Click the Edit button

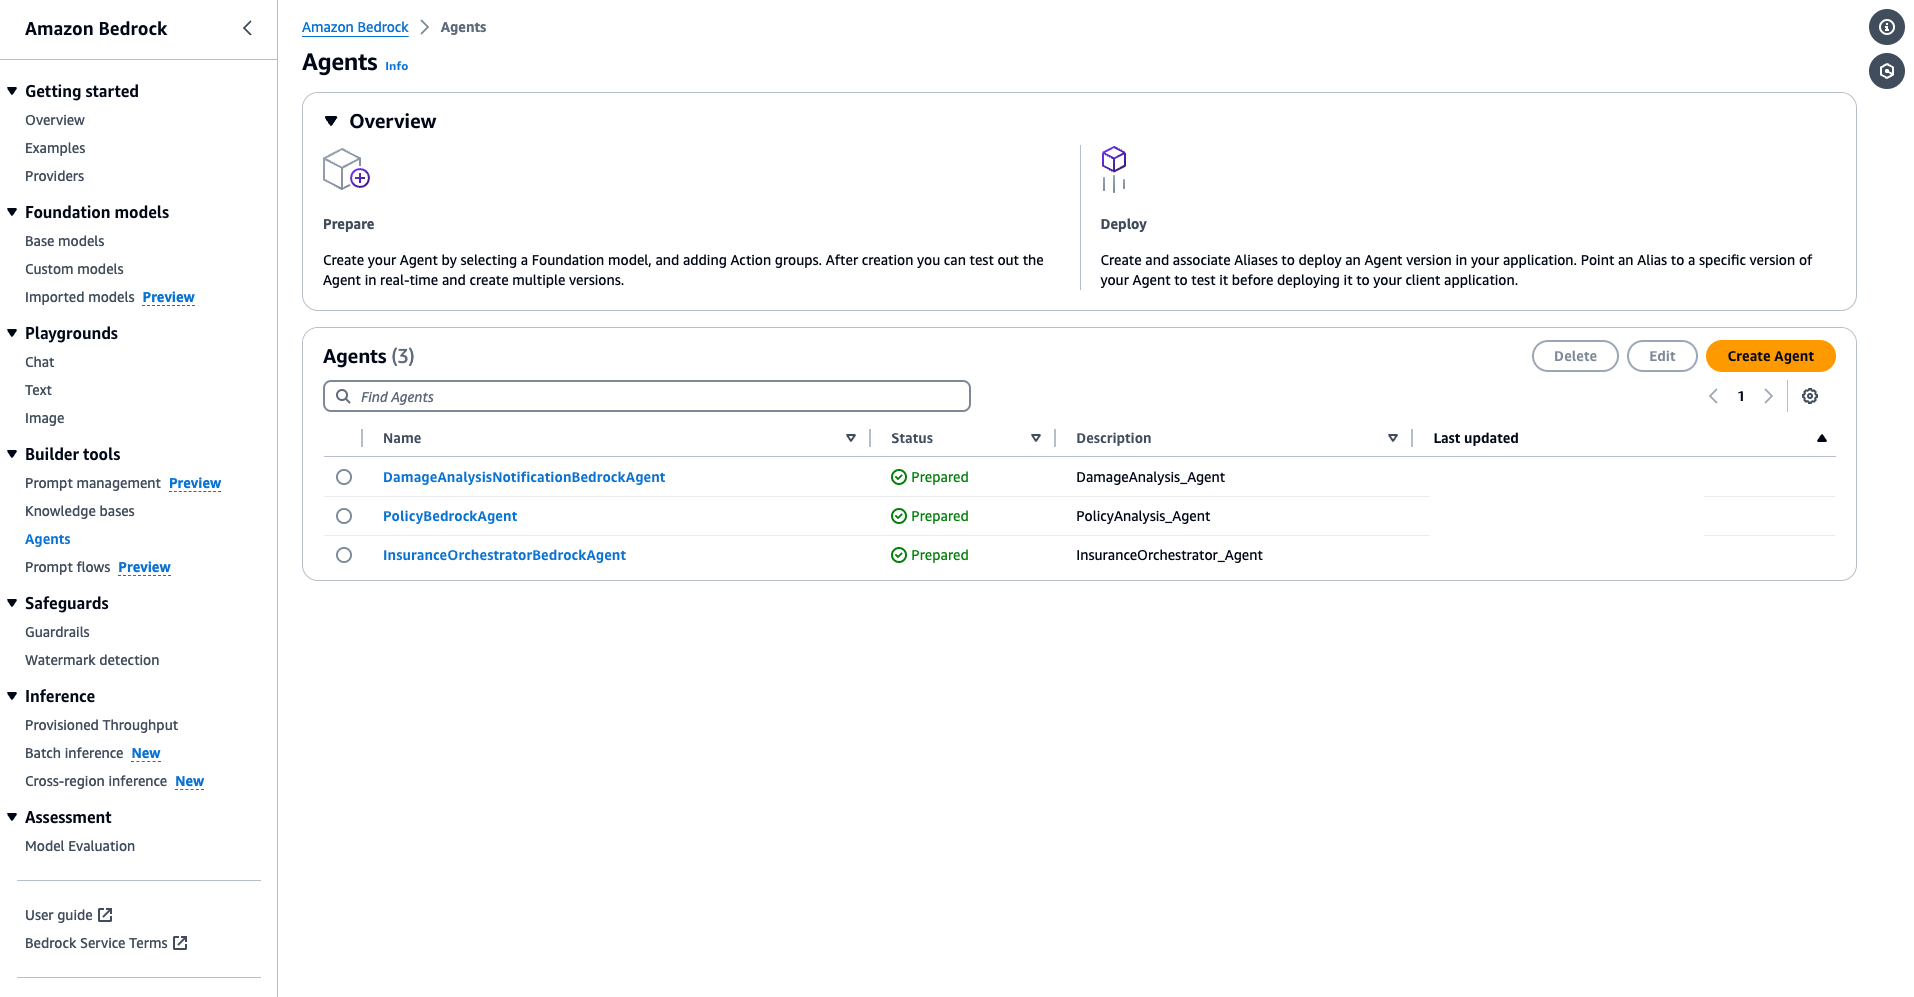click(1662, 356)
